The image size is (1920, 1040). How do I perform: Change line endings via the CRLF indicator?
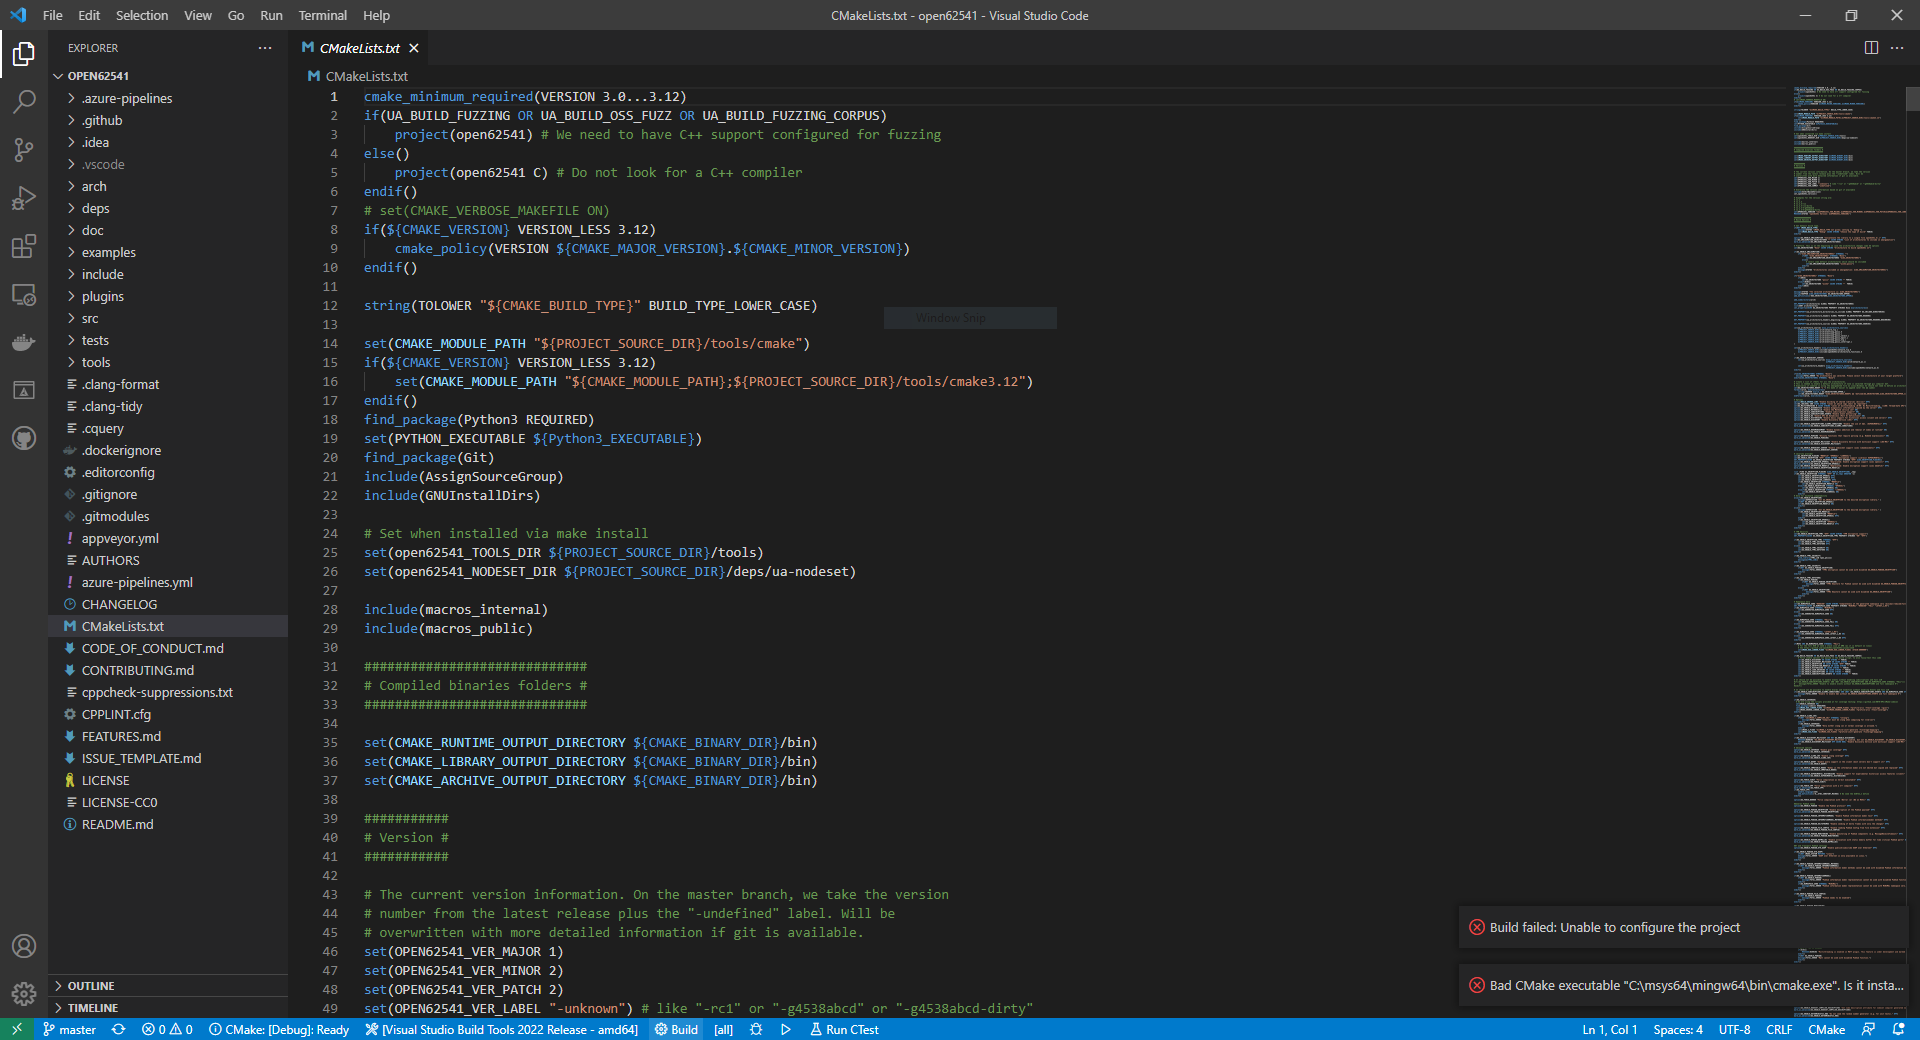coord(1779,1030)
